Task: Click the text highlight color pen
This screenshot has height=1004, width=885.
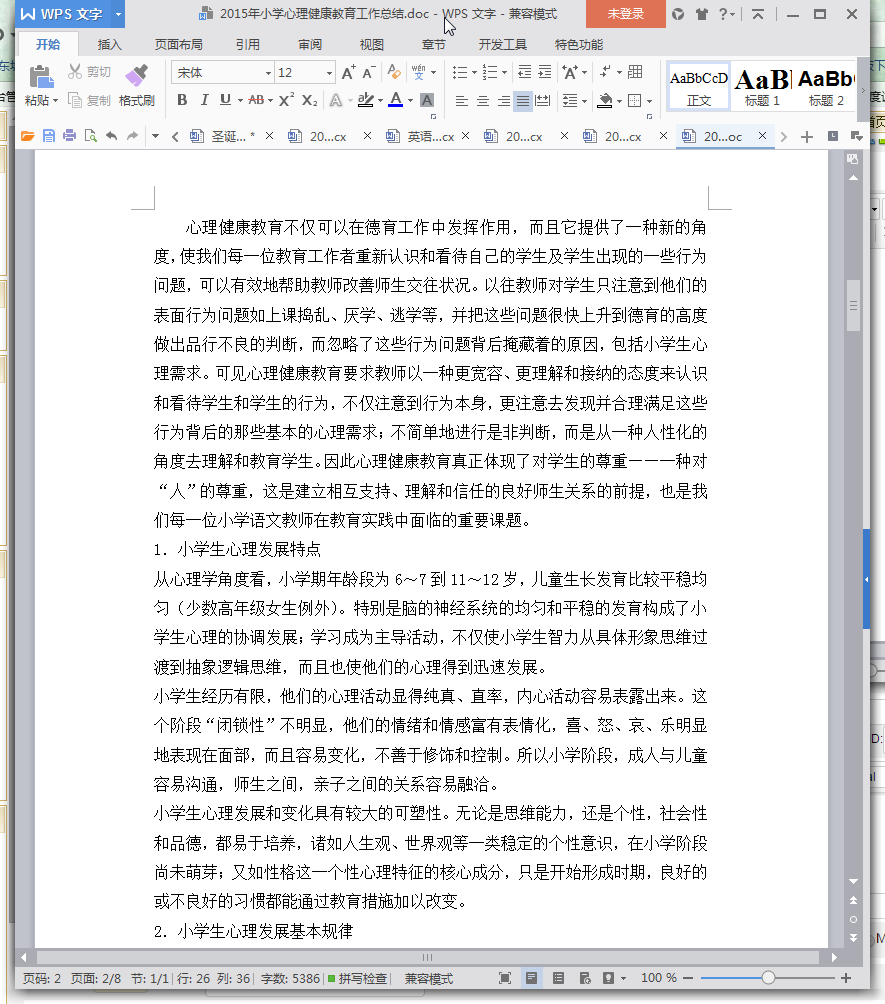Action: [366, 100]
